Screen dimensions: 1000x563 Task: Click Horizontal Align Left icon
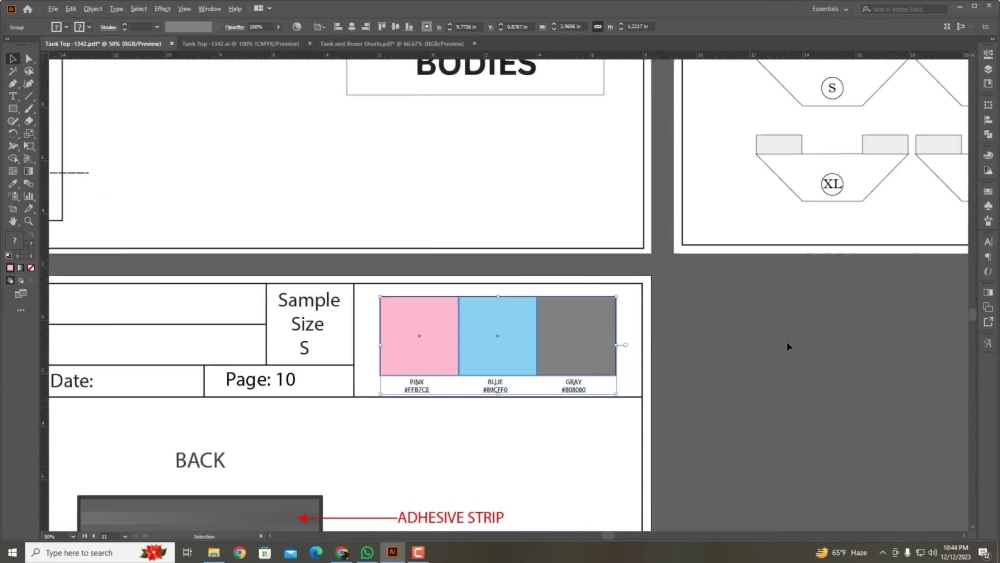click(x=338, y=27)
